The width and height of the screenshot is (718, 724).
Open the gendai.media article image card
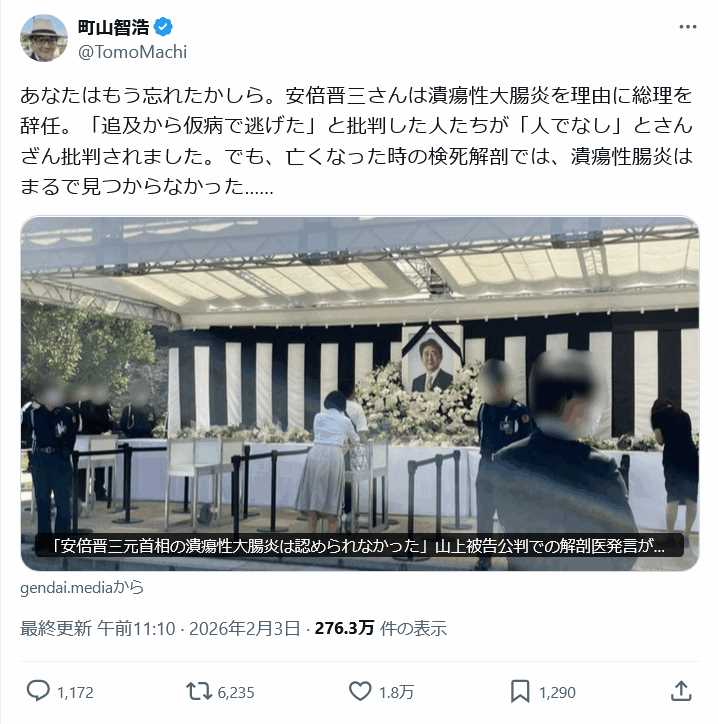coord(360,393)
